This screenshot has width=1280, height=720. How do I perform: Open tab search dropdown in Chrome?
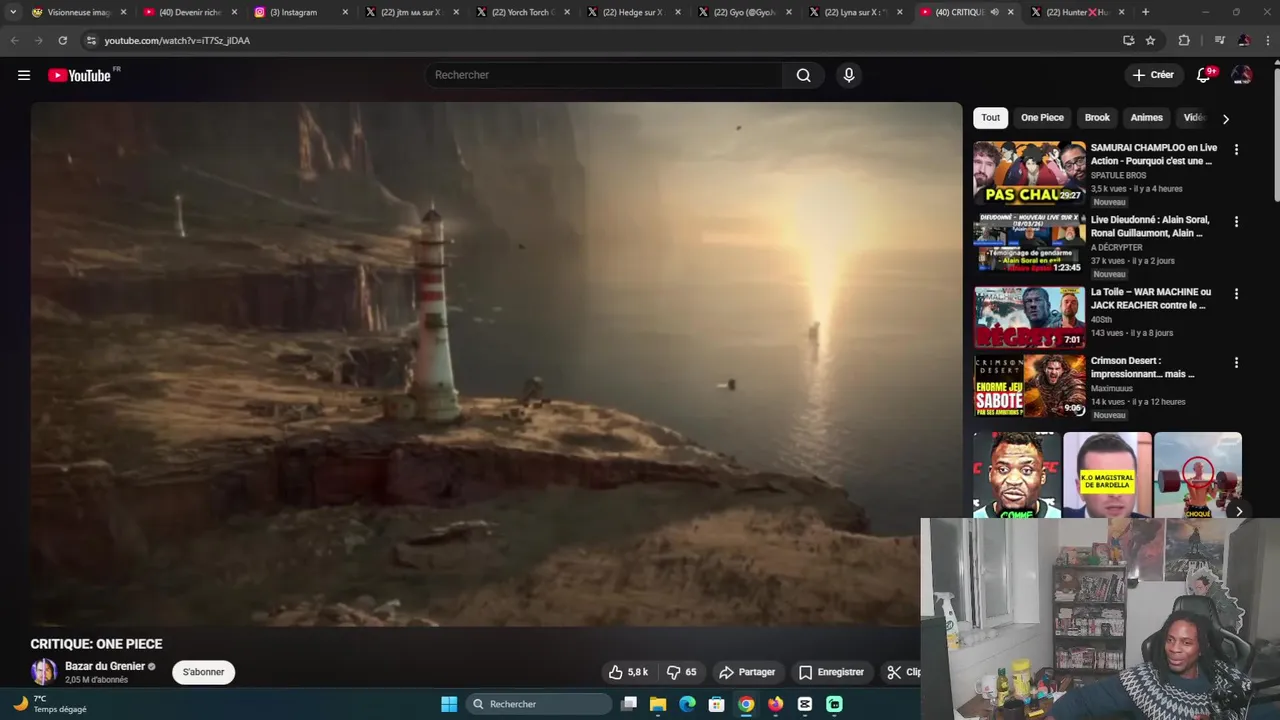(12, 12)
